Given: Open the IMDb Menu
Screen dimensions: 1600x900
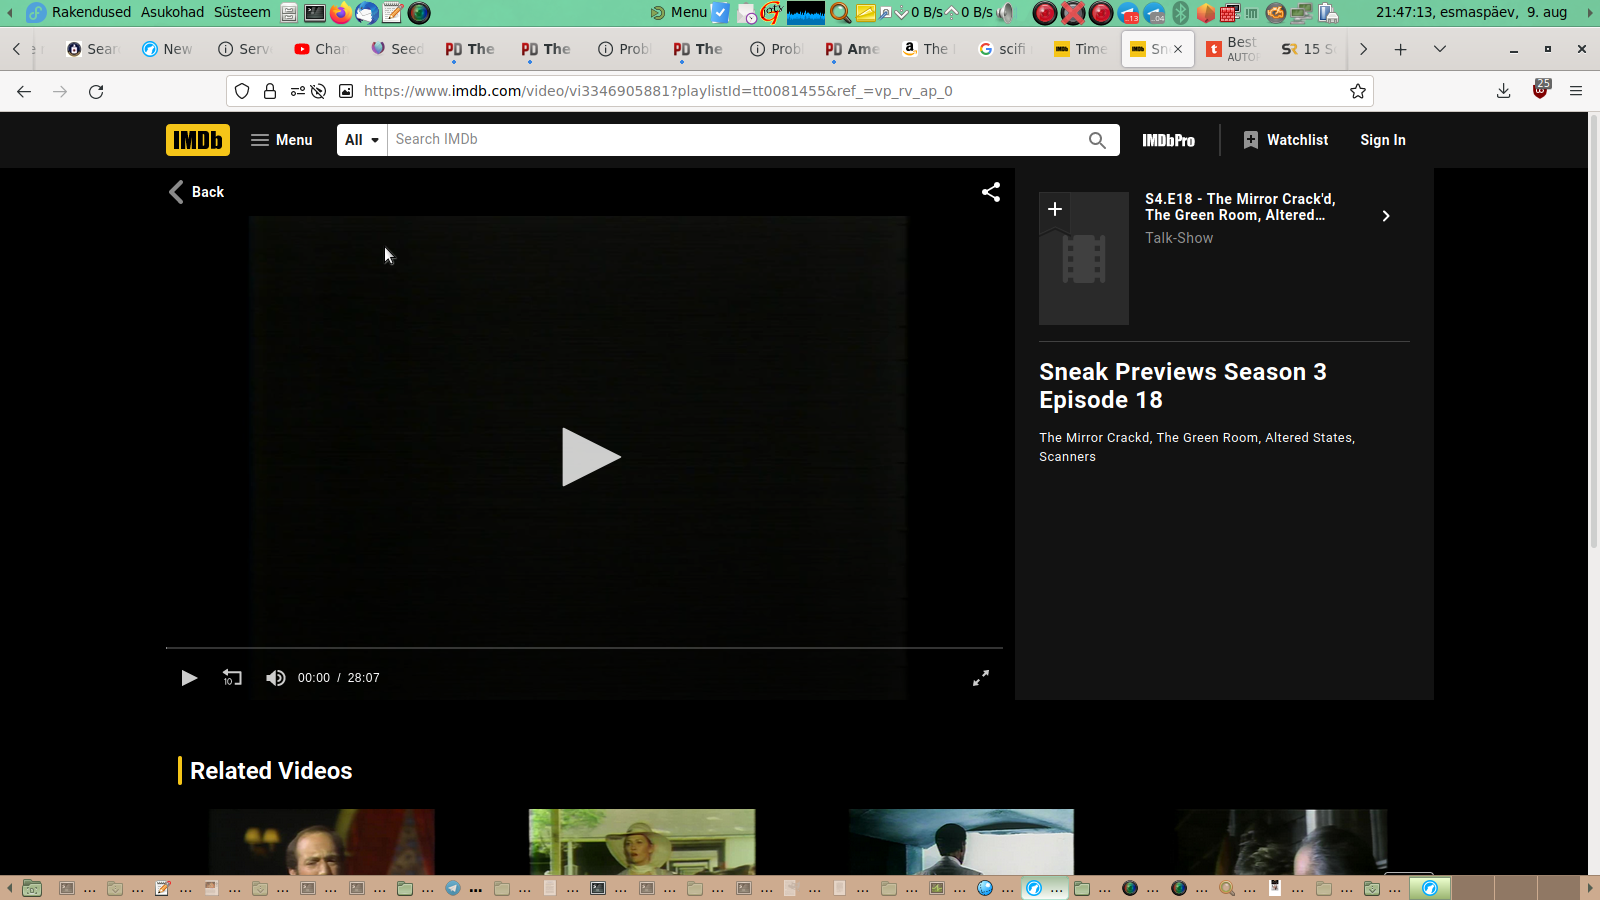Looking at the screenshot, I should [282, 140].
